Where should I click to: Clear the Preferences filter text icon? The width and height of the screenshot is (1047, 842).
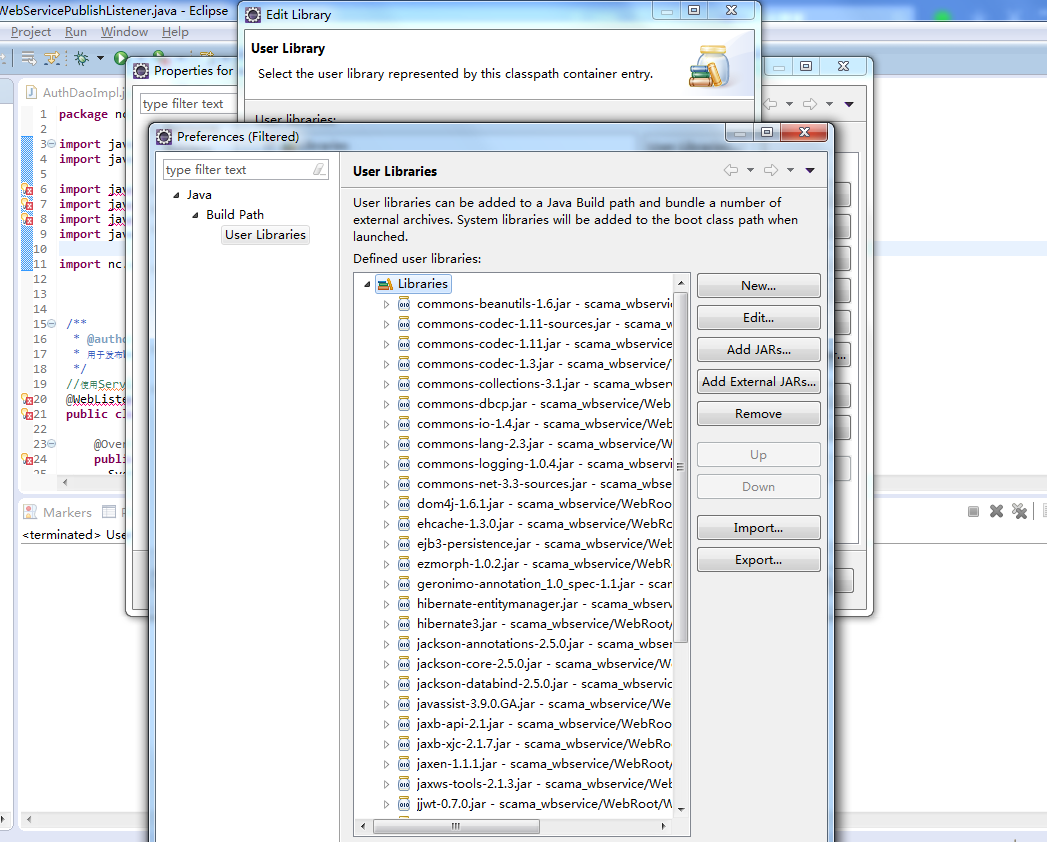click(x=319, y=170)
